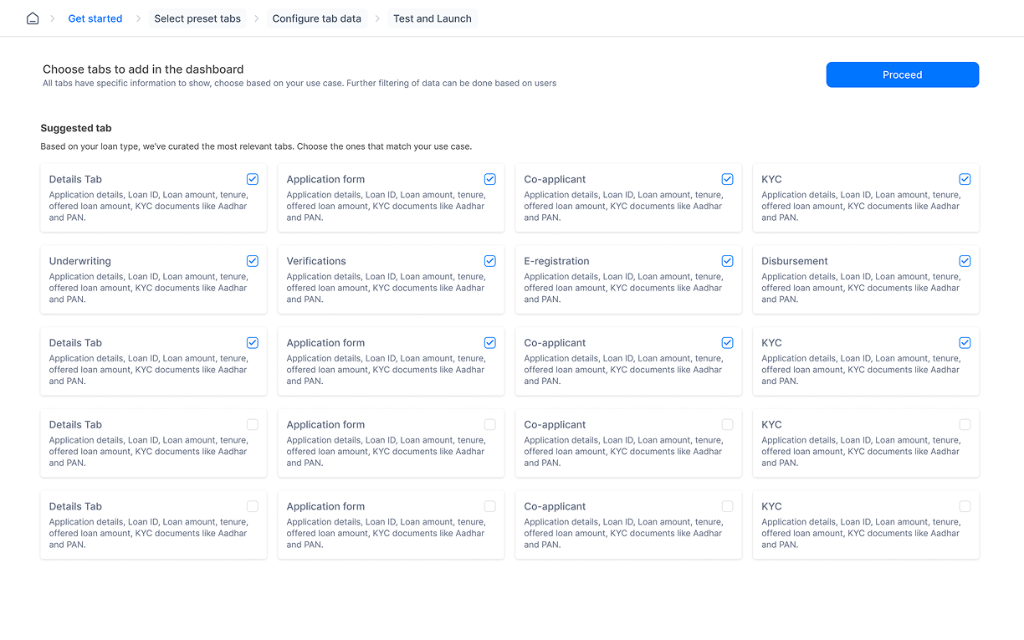Check the Application form box in bottom row
The width and height of the screenshot is (1024, 640).
pos(489,506)
